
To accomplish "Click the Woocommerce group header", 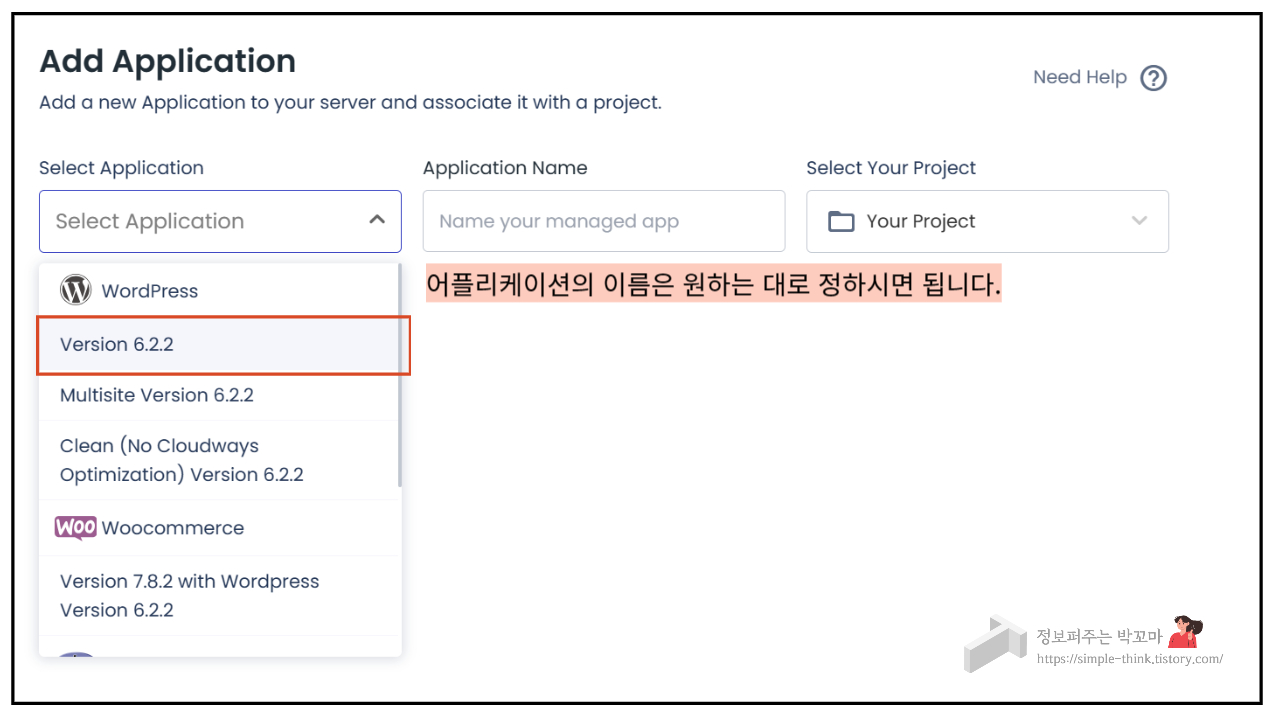I will click(x=219, y=528).
